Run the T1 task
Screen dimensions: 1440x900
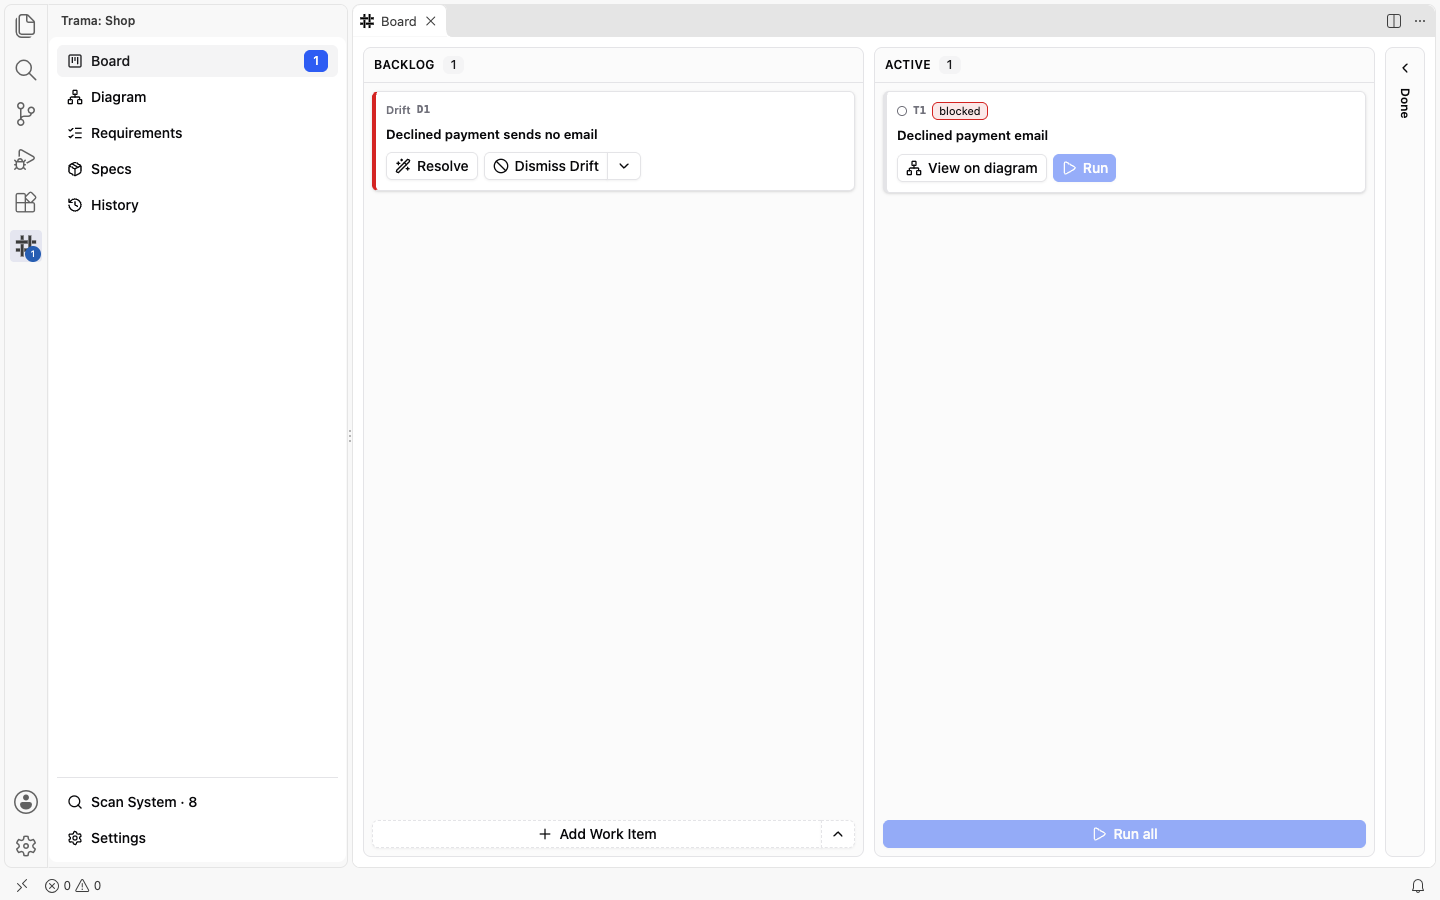[x=1084, y=168]
